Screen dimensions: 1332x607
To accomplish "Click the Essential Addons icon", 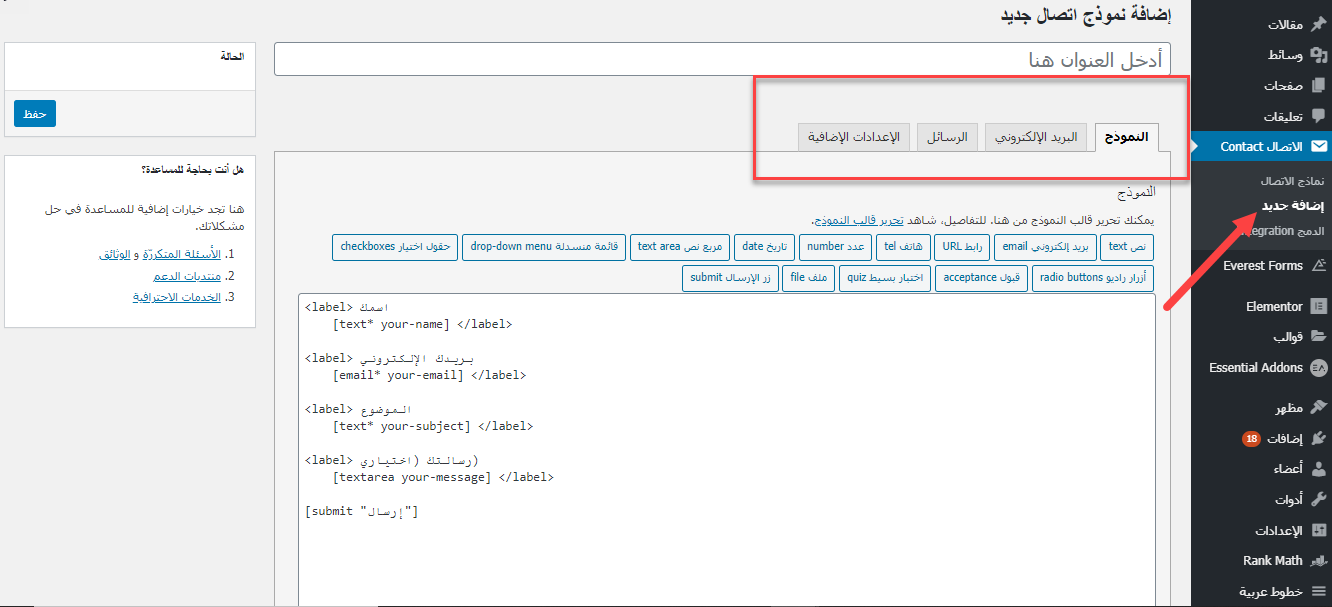I will (x=1319, y=367).
